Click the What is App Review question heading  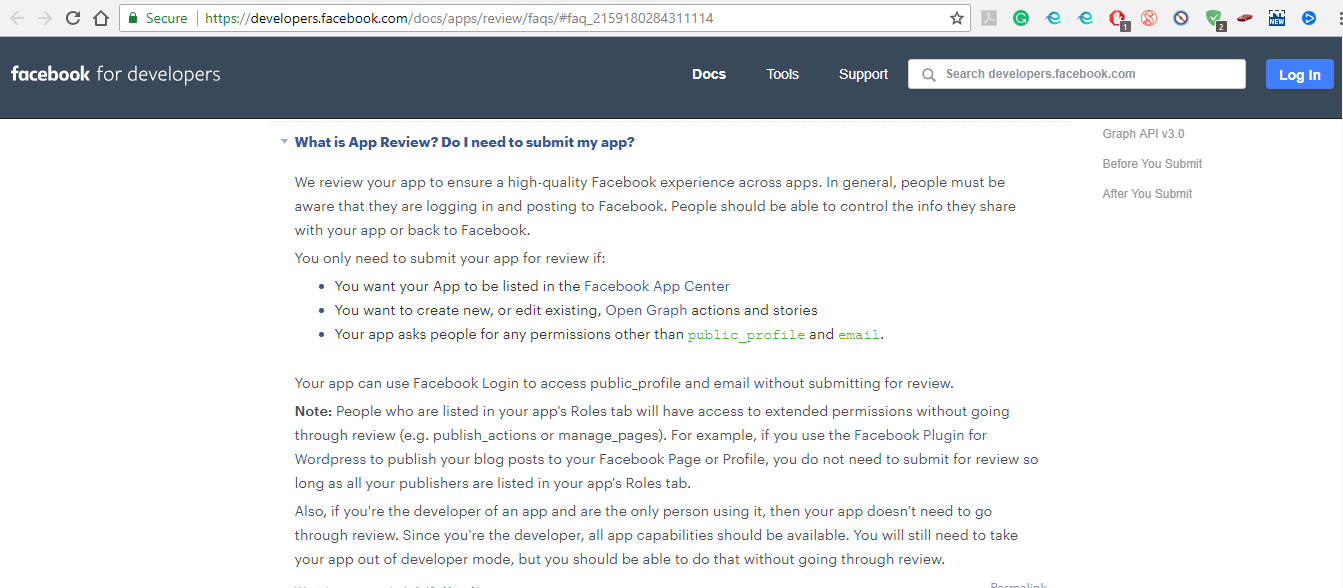[464, 142]
